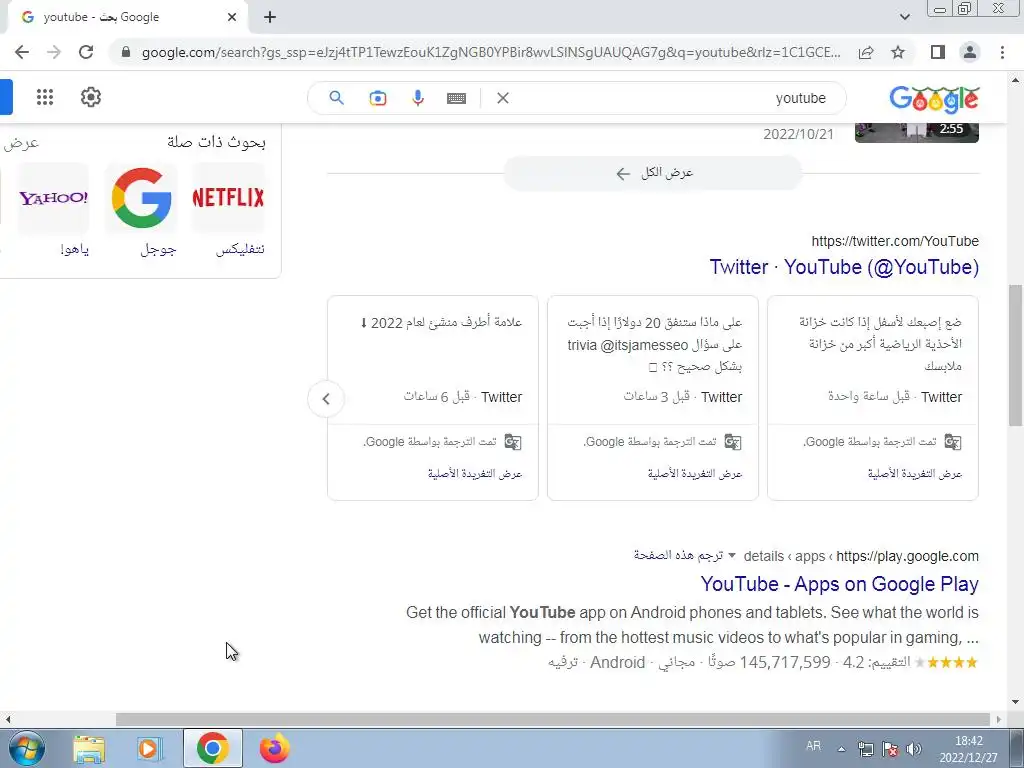Click the play.google.com URL breadcrumb
Viewport: 1024px width, 768px height.
click(861, 556)
